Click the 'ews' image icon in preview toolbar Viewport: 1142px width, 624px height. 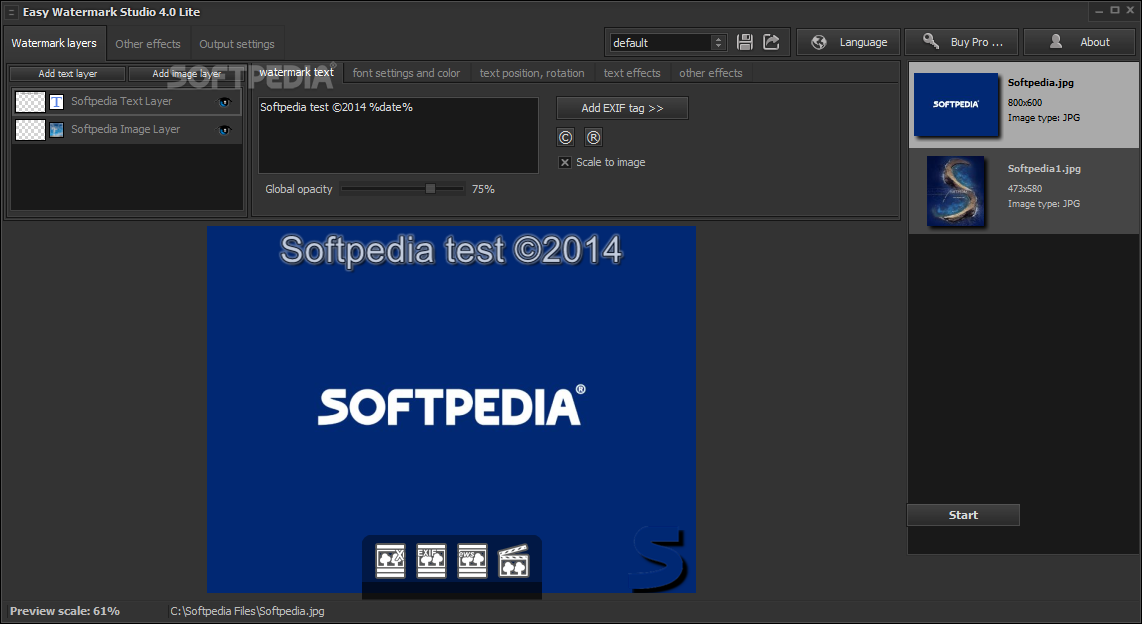(472, 561)
